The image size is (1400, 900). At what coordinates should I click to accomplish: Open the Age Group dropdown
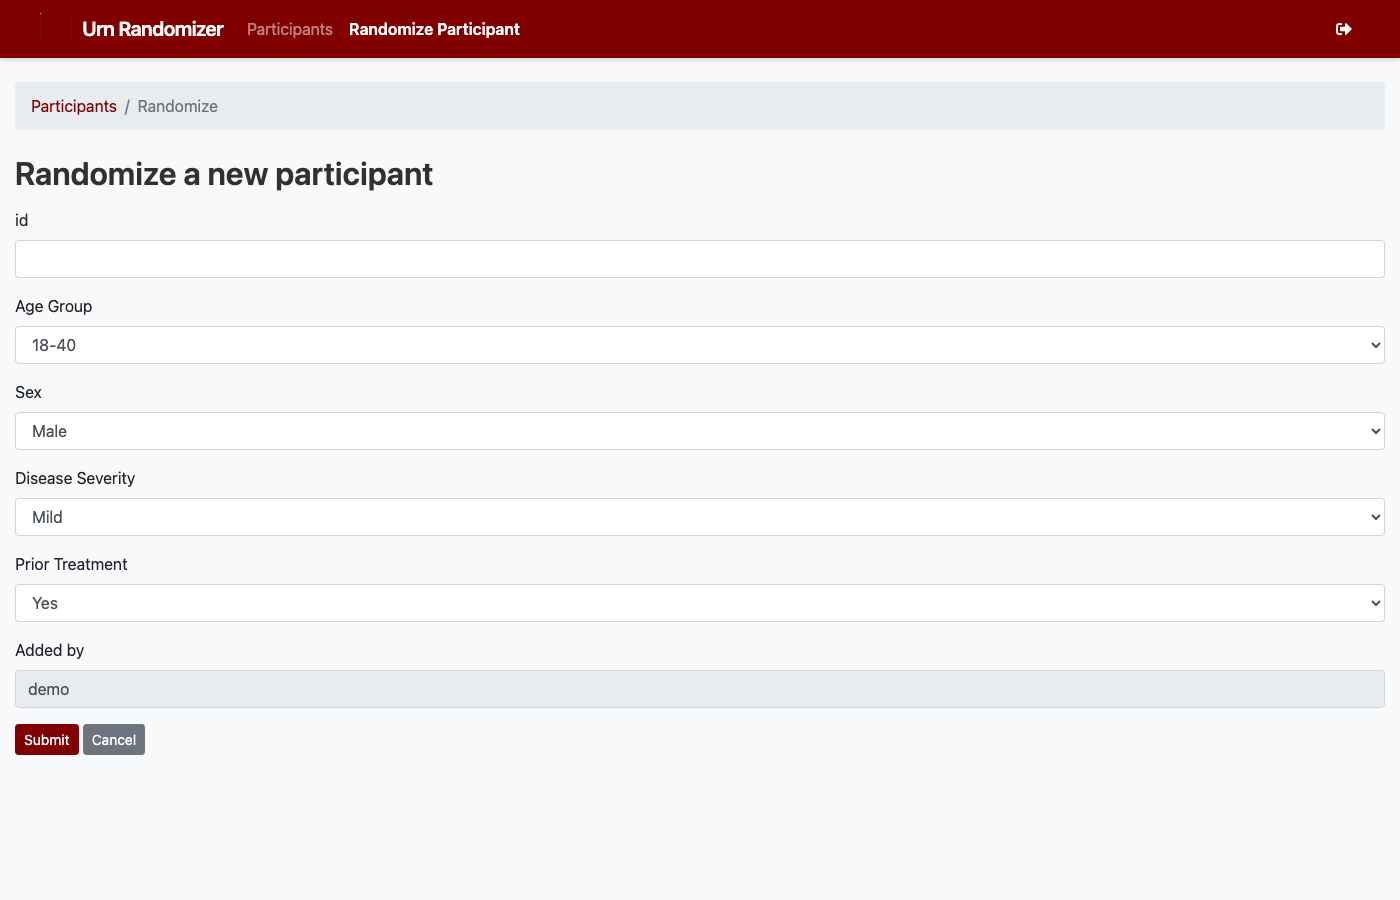tap(700, 345)
